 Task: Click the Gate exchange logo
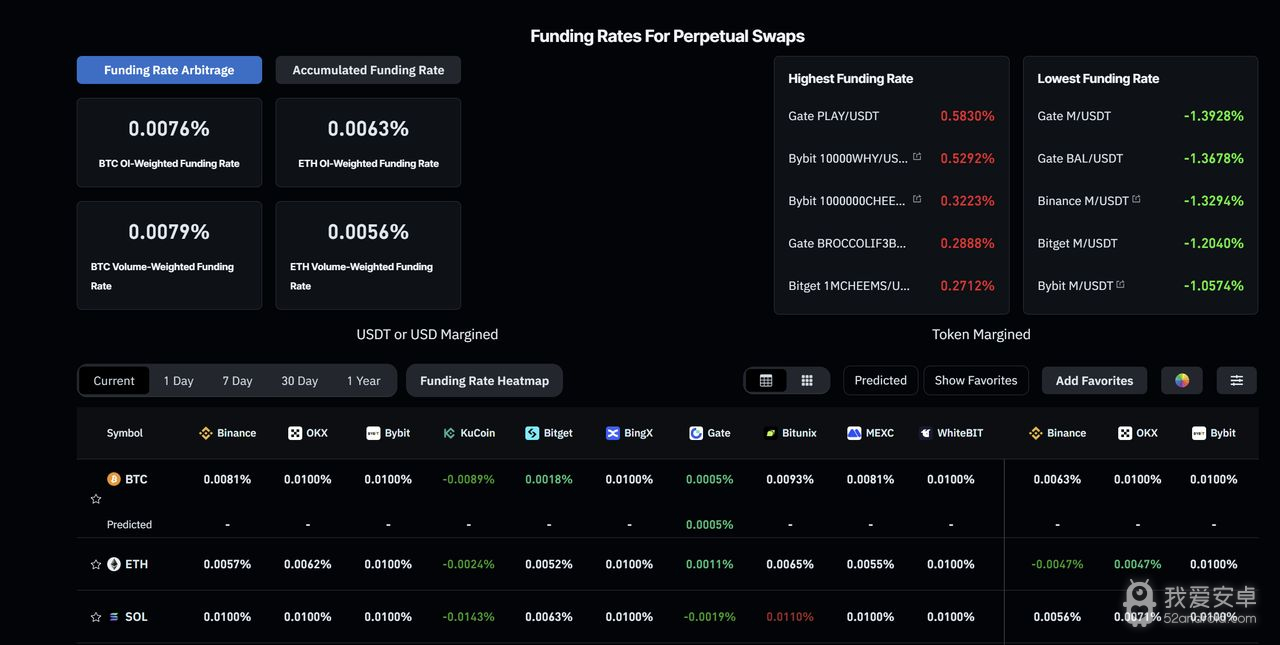coord(696,433)
